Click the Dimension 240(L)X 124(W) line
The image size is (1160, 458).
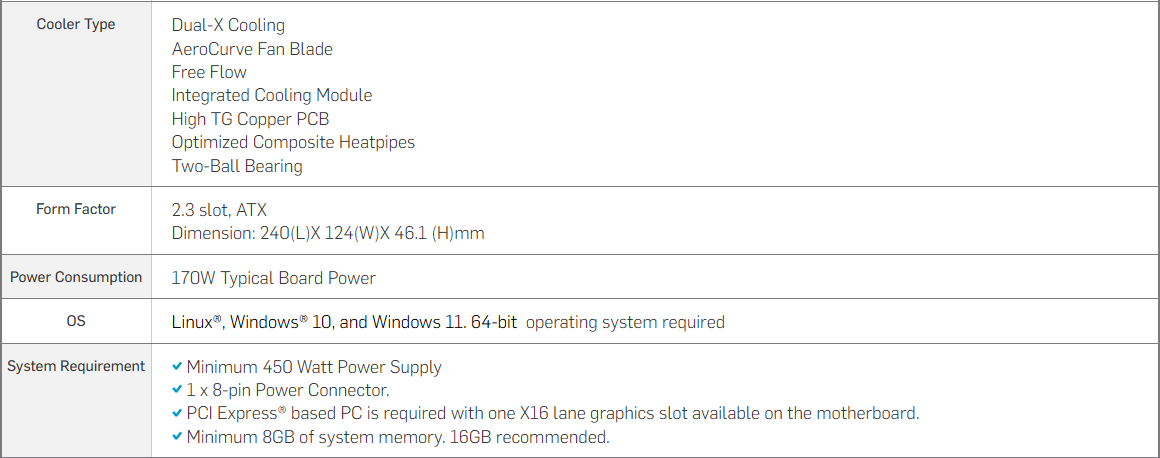[328, 233]
